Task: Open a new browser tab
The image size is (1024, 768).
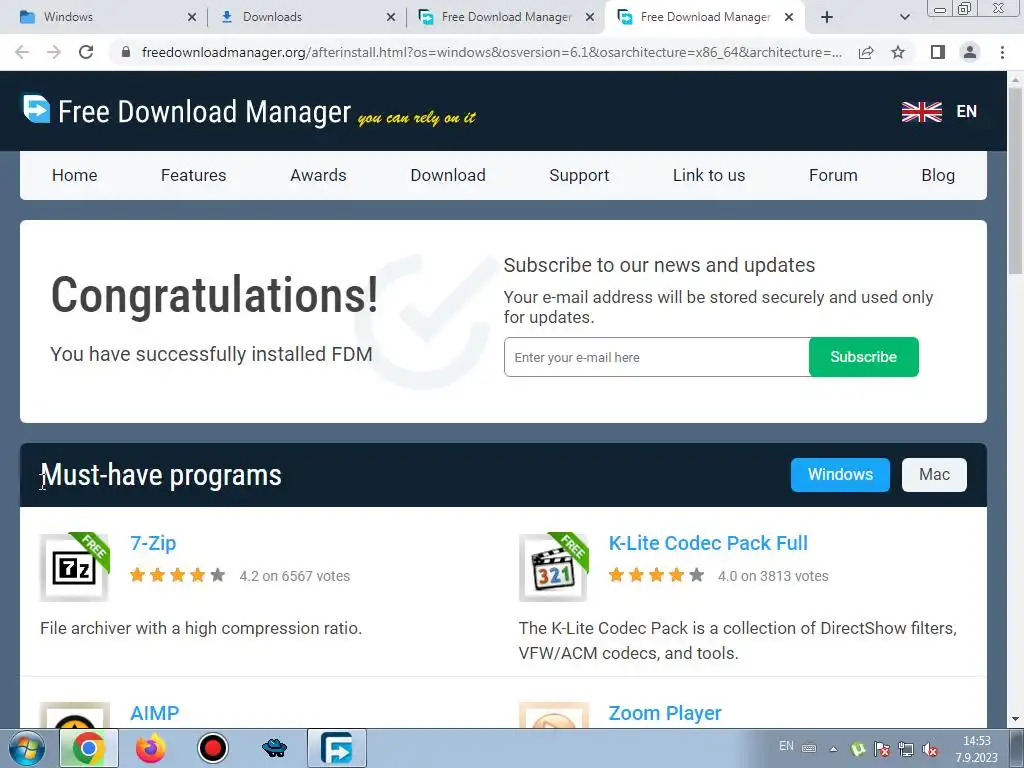Action: point(827,17)
